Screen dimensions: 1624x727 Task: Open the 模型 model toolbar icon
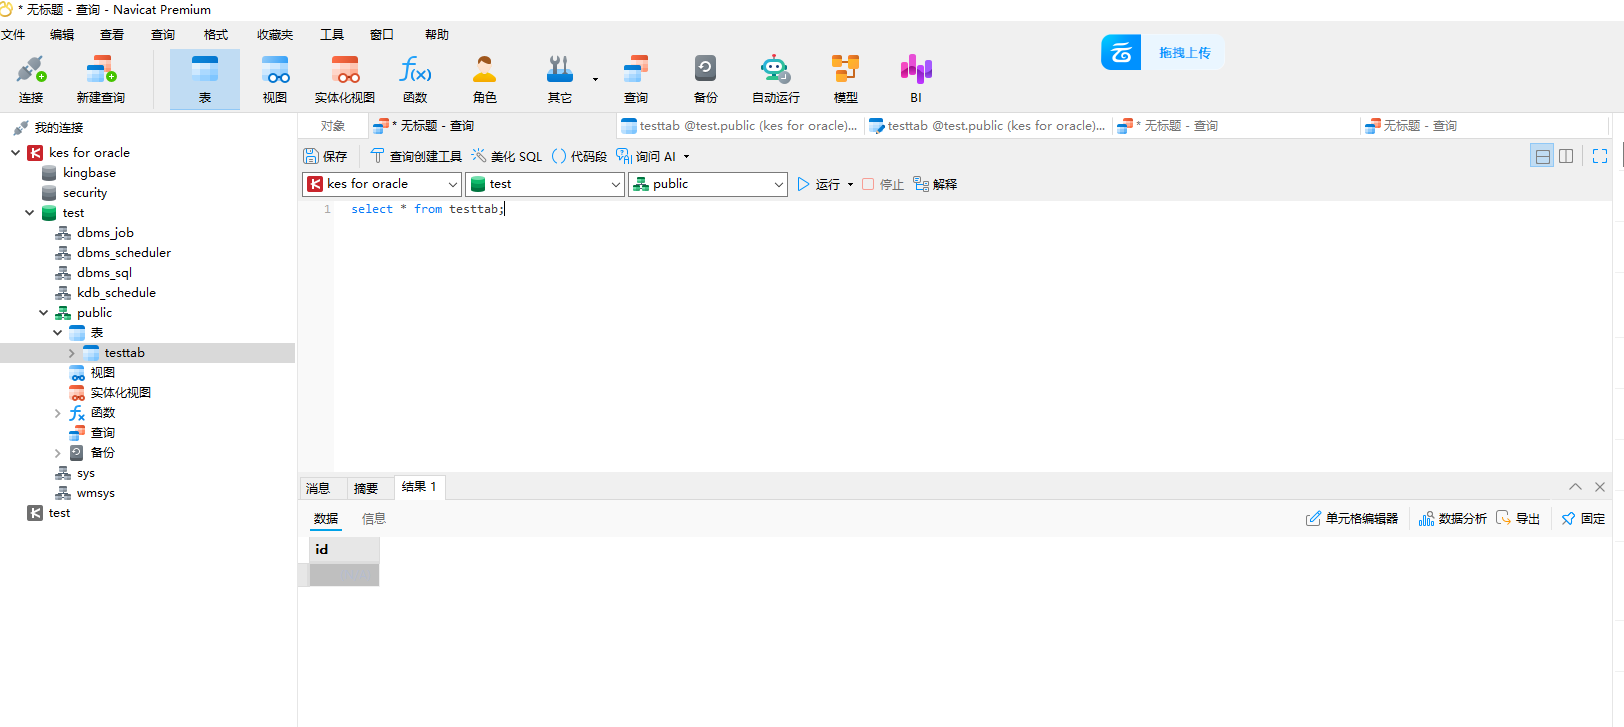coord(846,79)
